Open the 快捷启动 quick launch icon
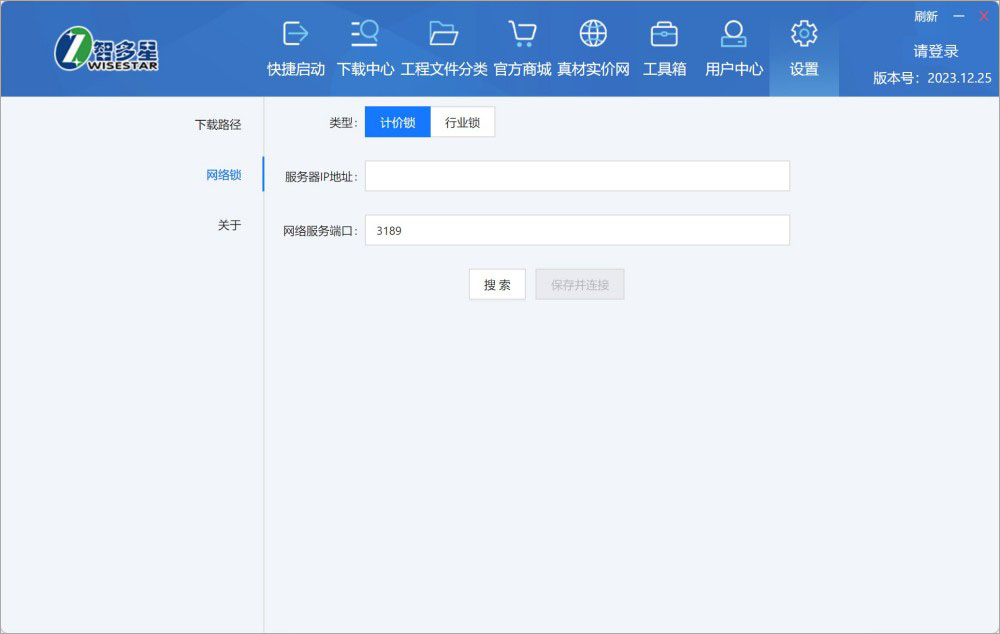This screenshot has width=1000, height=634. click(x=295, y=34)
